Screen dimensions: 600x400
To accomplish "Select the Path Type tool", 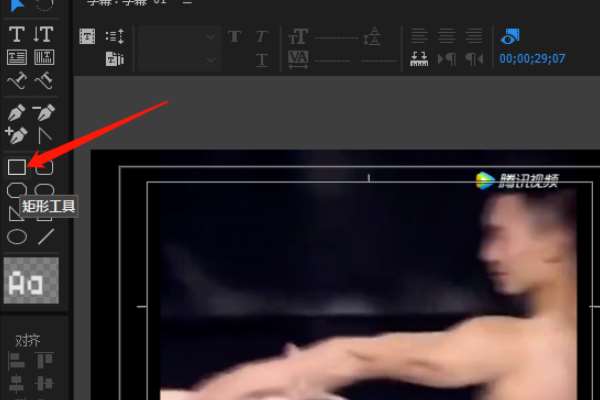I will point(16,80).
